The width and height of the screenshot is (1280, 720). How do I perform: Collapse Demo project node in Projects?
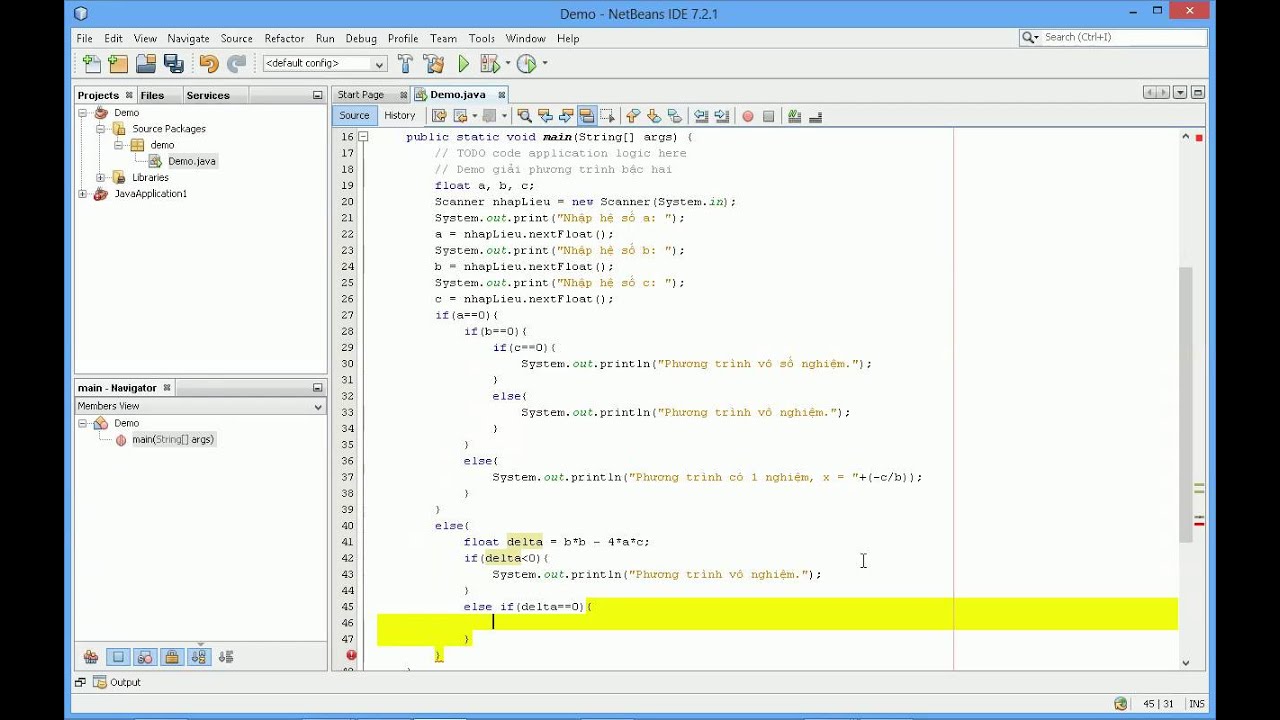click(83, 113)
